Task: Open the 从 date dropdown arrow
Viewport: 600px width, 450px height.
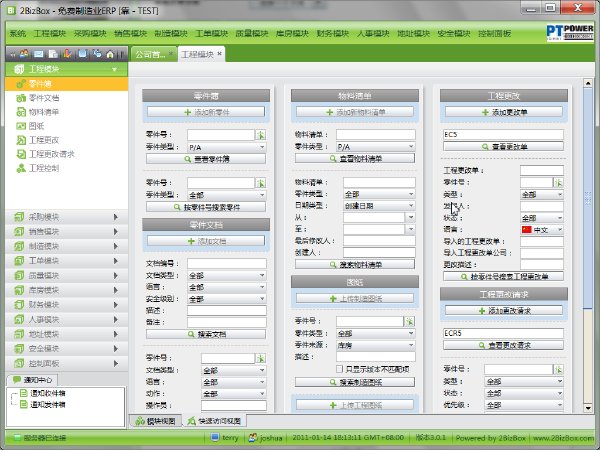Action: point(410,217)
